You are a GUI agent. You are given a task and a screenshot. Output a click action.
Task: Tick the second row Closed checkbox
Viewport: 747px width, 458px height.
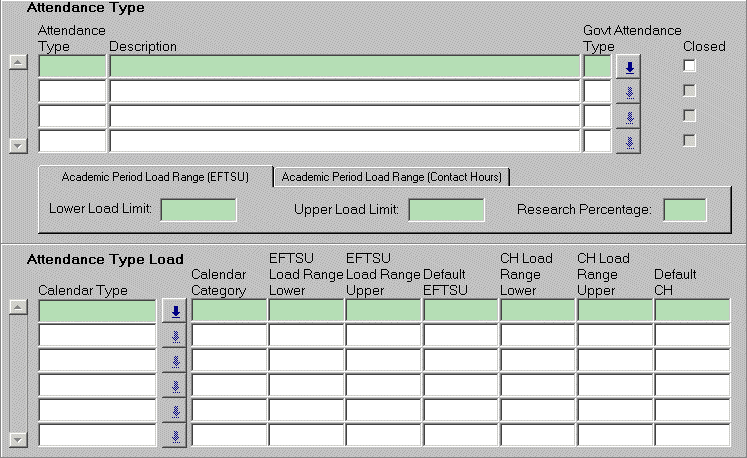(x=689, y=91)
